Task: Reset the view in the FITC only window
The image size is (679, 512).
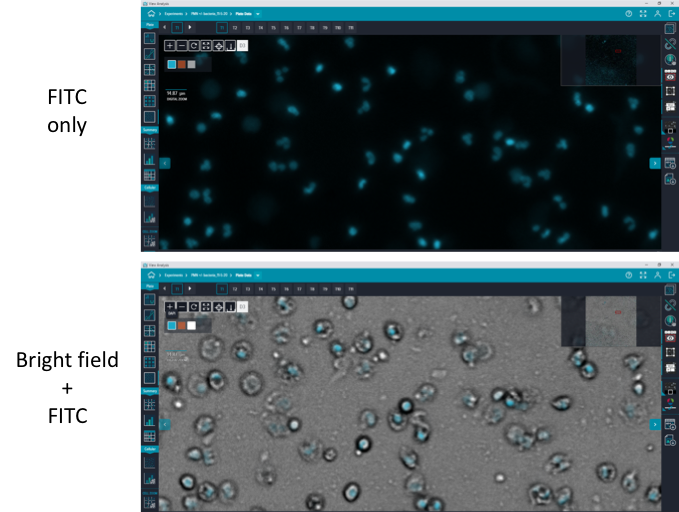Action: click(x=194, y=45)
